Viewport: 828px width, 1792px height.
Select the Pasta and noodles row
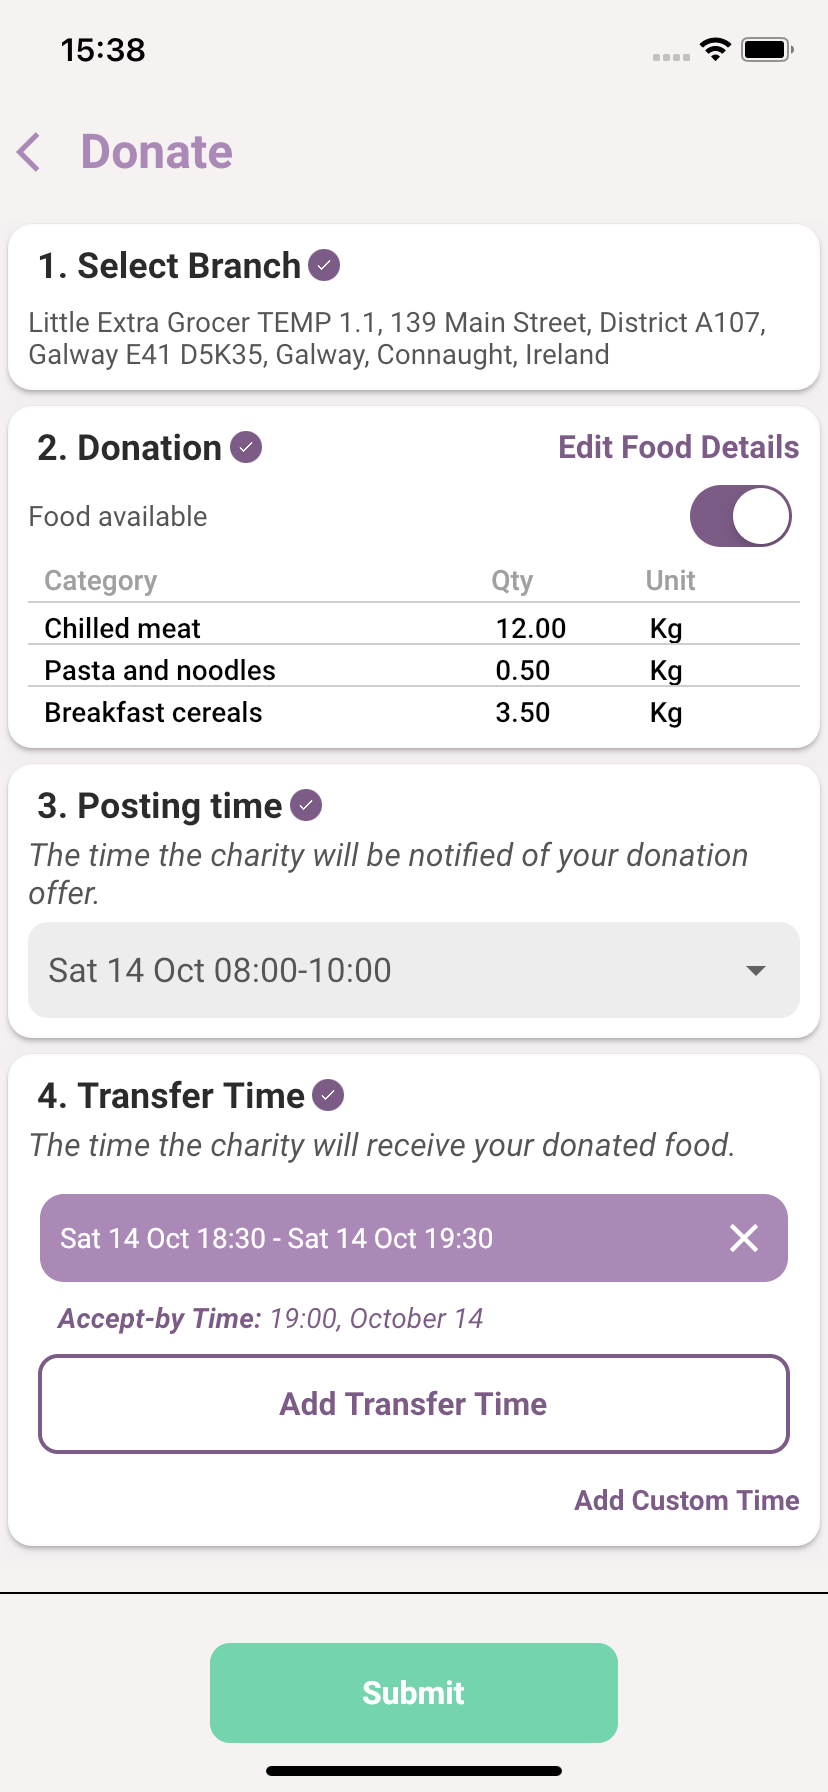414,670
